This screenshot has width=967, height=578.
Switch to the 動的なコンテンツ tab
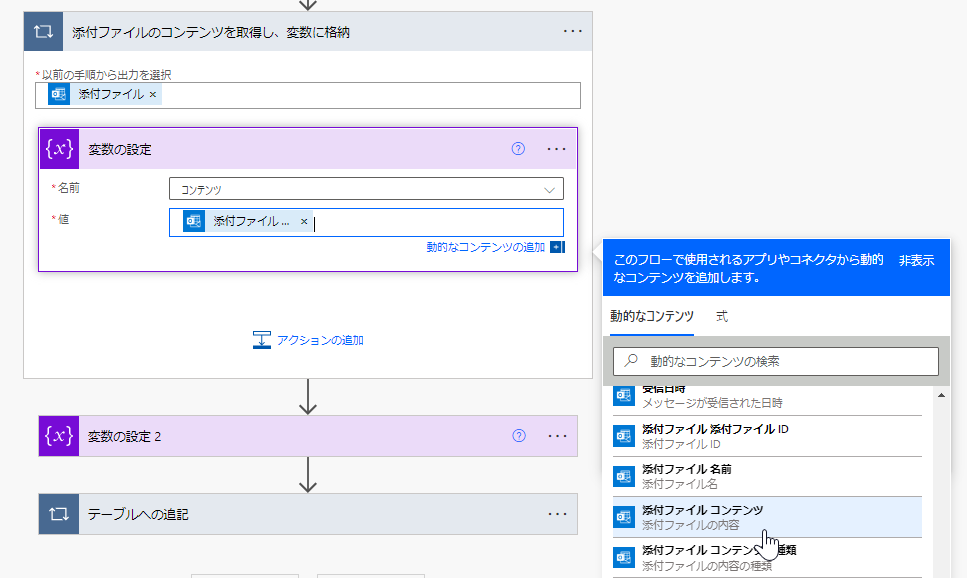[x=652, y=316]
